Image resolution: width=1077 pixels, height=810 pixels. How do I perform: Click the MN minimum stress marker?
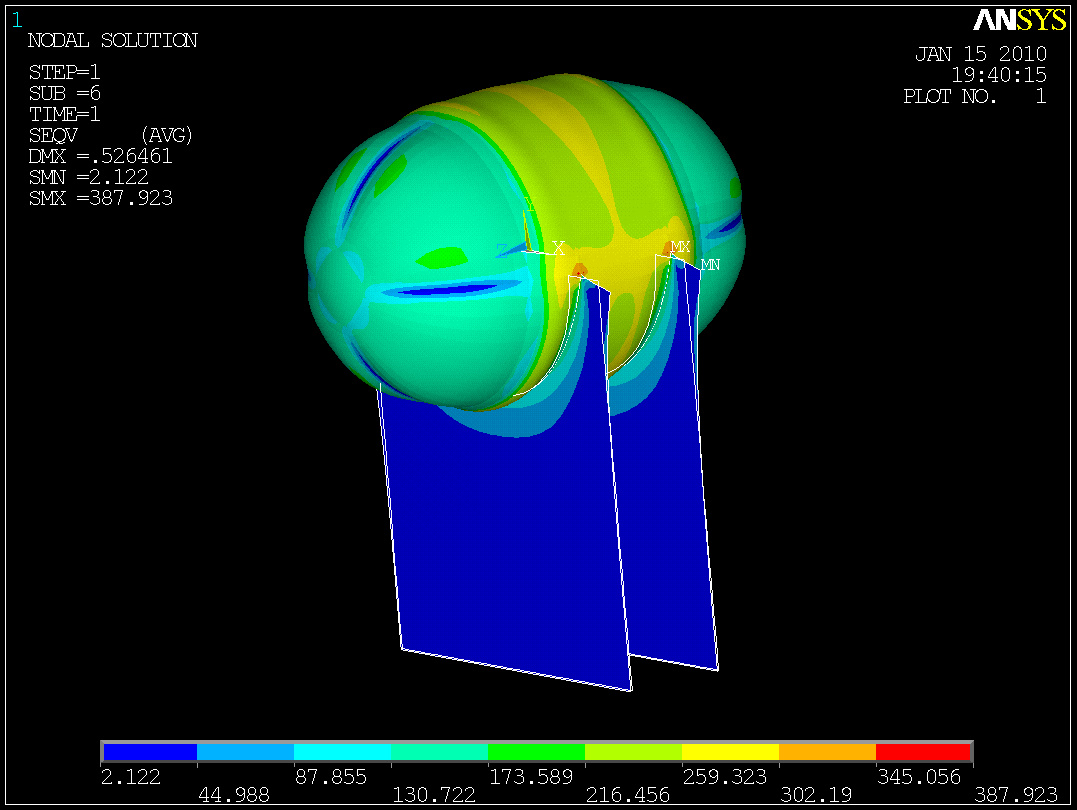coord(710,265)
